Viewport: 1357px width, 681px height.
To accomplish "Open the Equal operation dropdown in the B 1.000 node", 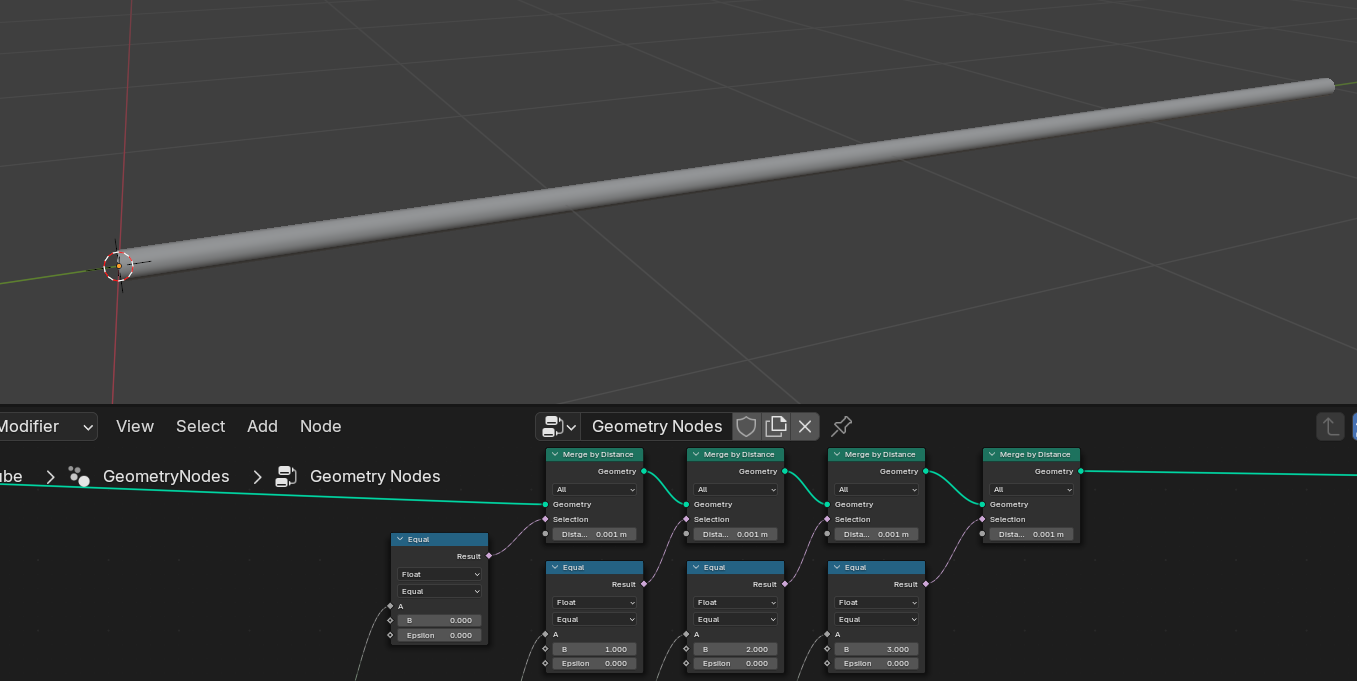I will pos(594,619).
